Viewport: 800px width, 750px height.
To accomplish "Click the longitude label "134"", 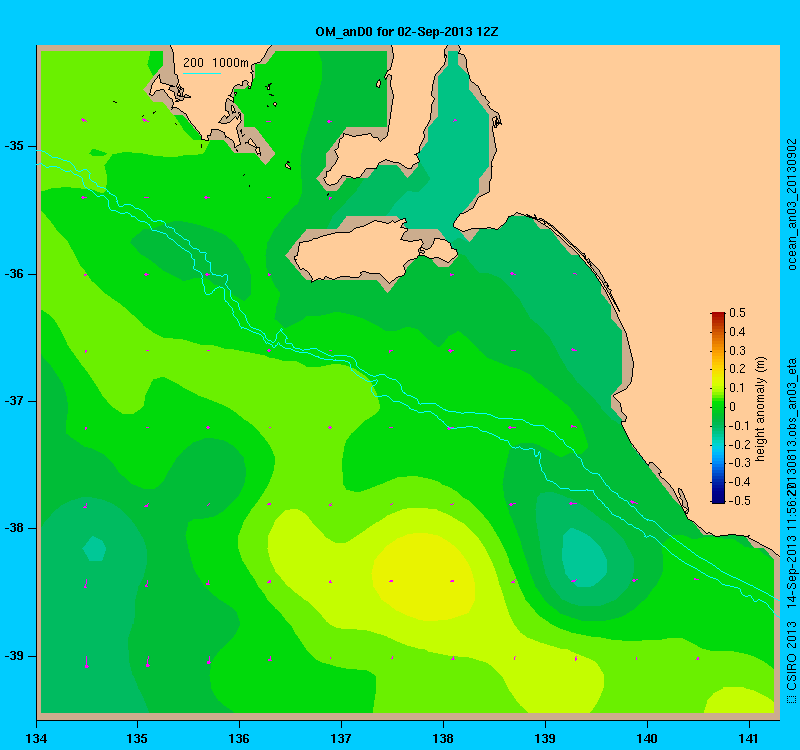I will (36, 738).
